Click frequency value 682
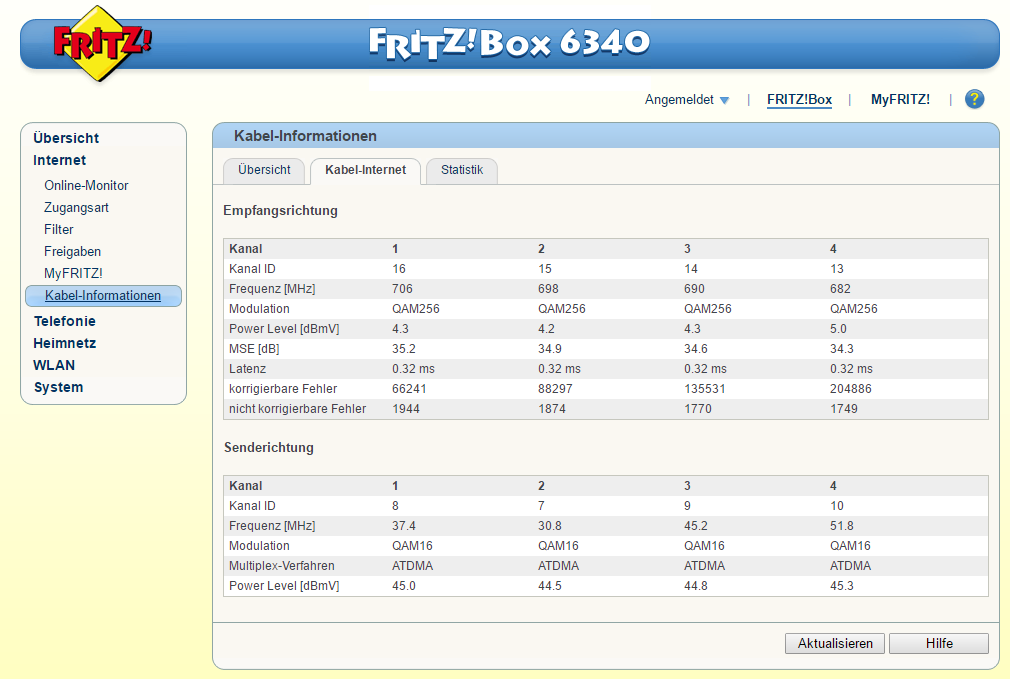 click(840, 289)
